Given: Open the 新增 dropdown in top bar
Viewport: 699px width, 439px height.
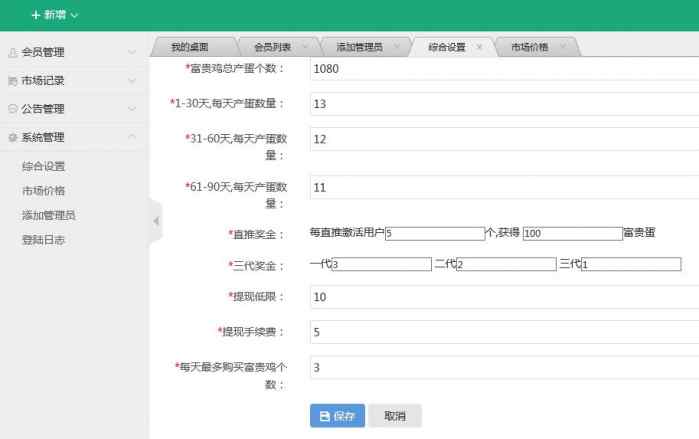Looking at the screenshot, I should 54,15.
